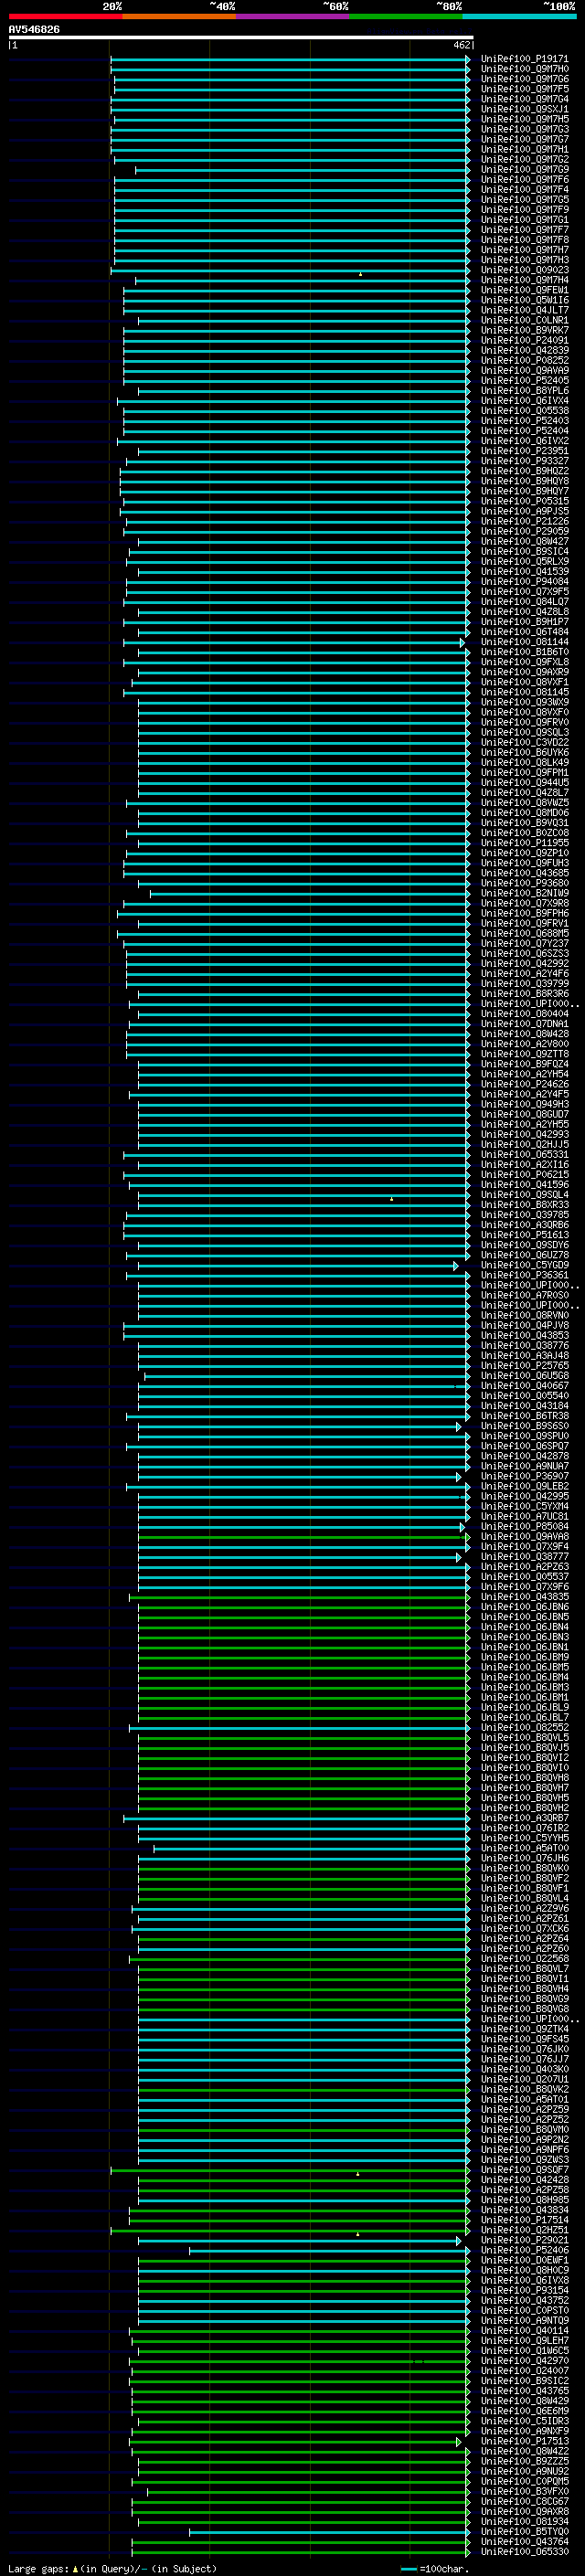The image size is (585, 2576).
Task: Select label UniRef100_P29021
Action: coord(524,2240)
